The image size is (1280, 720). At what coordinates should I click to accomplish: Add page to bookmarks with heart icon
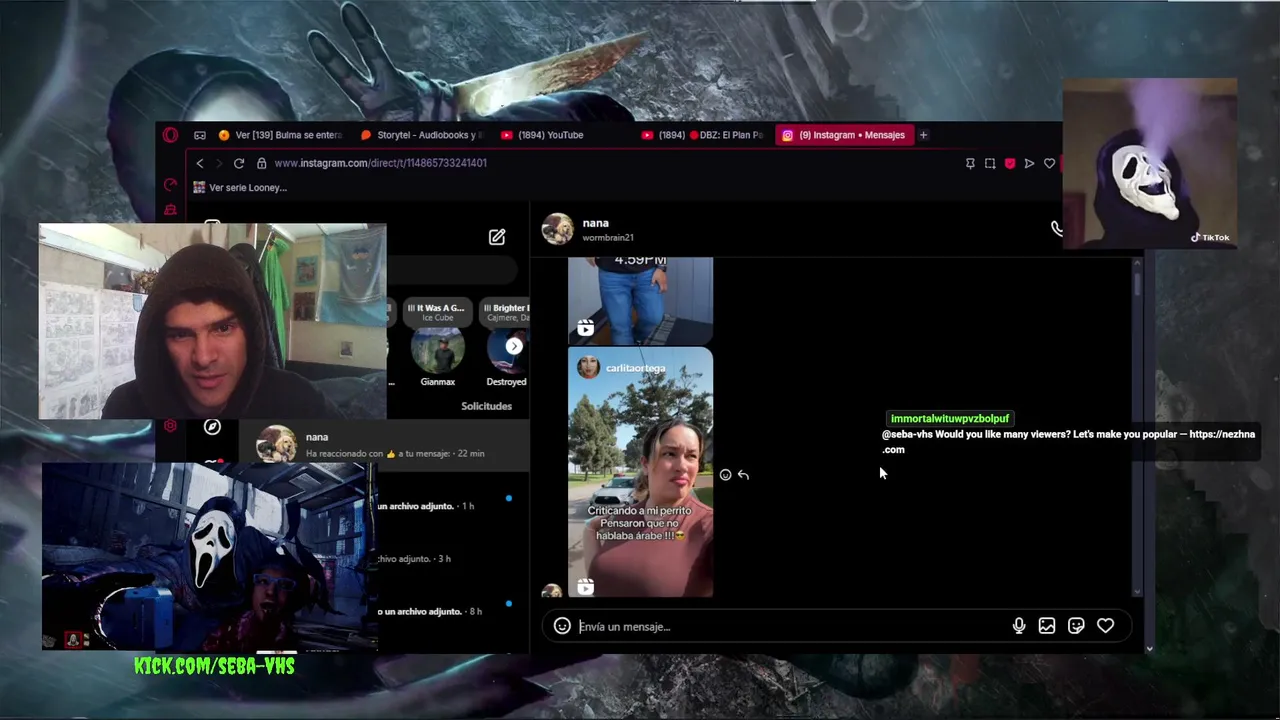pyautogui.click(x=1049, y=163)
